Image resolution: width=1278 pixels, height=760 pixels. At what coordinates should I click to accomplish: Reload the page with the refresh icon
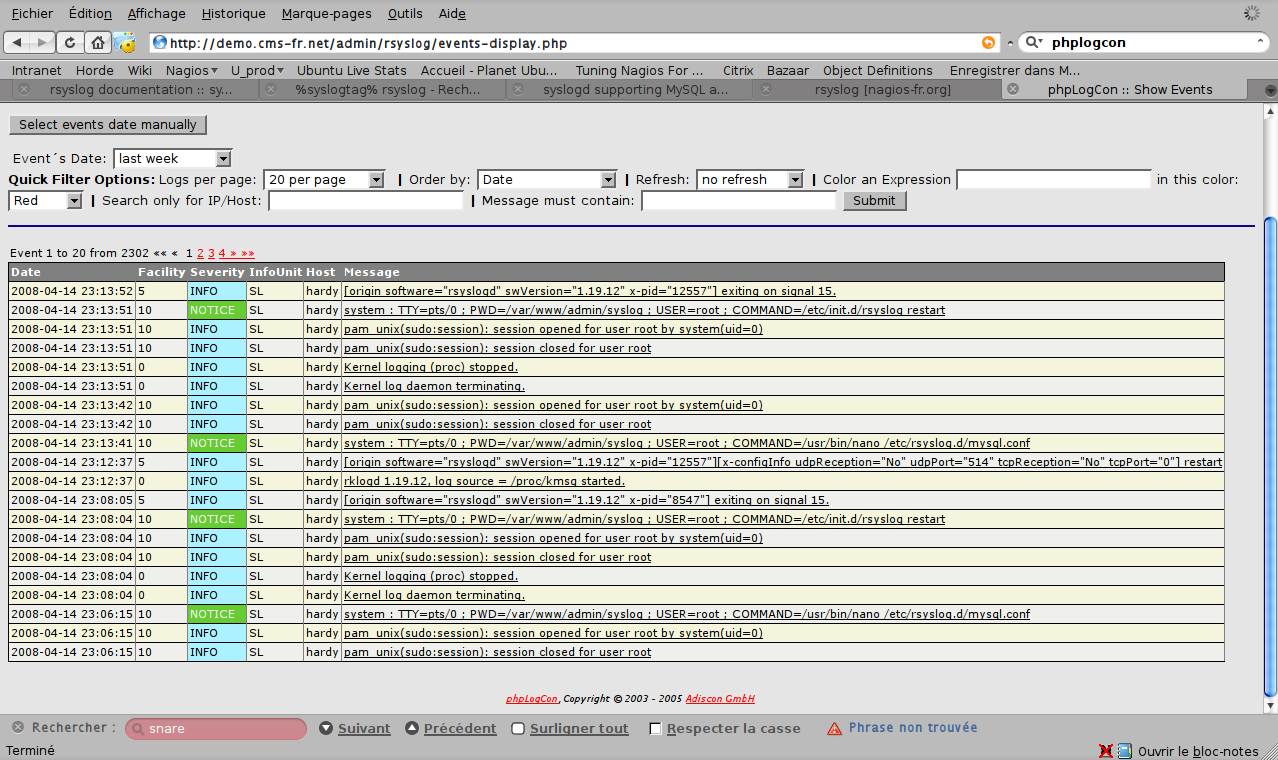pos(70,42)
